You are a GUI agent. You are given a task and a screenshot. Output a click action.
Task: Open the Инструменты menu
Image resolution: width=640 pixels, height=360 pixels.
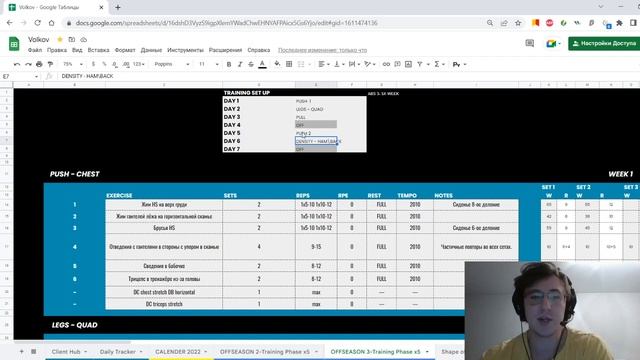coord(185,50)
